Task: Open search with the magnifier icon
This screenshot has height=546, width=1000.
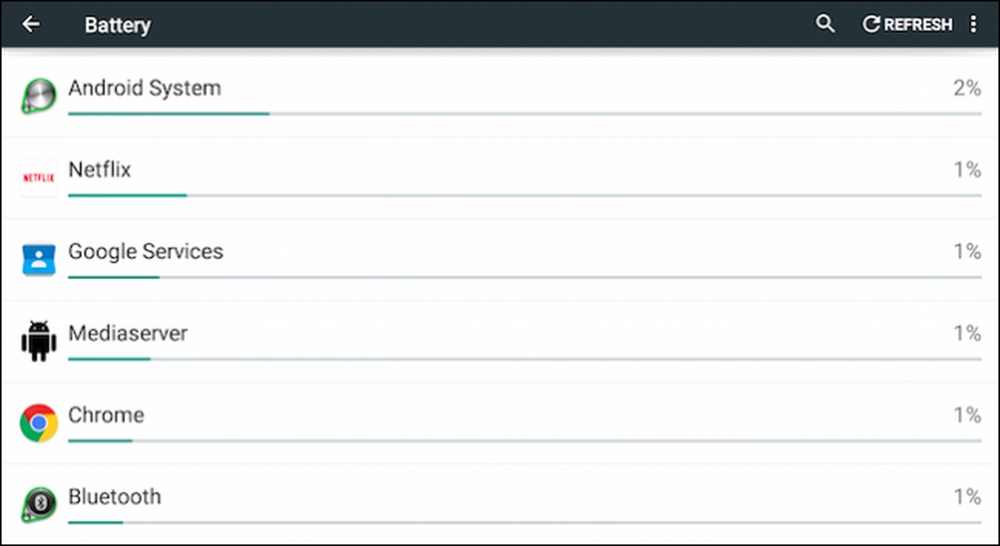Action: 825,24
